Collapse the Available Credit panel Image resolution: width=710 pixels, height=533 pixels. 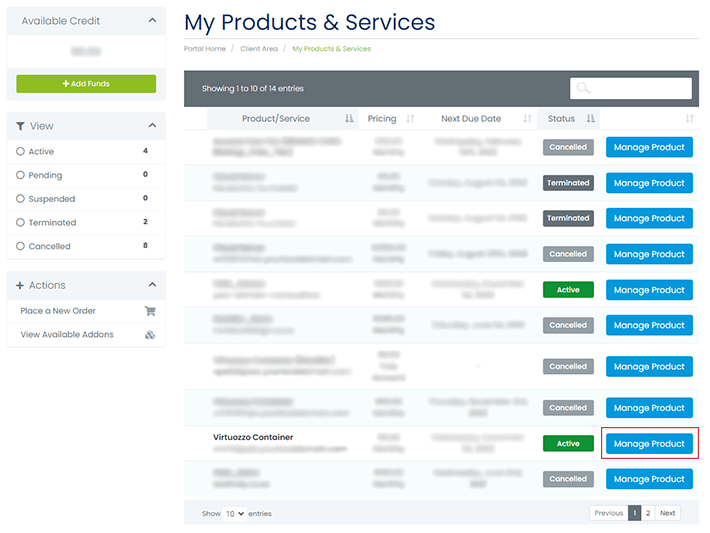pyautogui.click(x=152, y=20)
